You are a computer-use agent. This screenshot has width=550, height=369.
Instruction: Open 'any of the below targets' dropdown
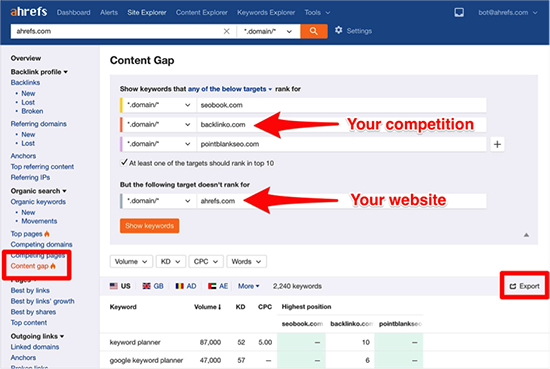coord(230,89)
